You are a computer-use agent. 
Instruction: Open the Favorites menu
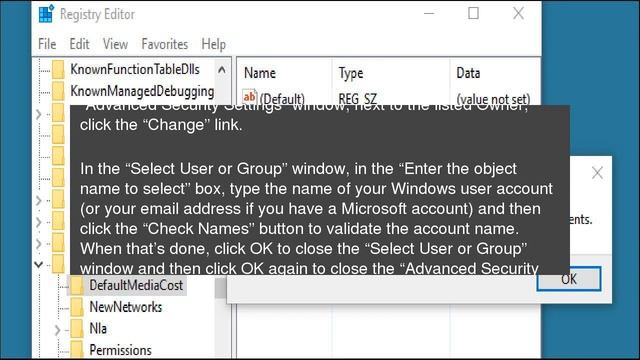[x=164, y=44]
